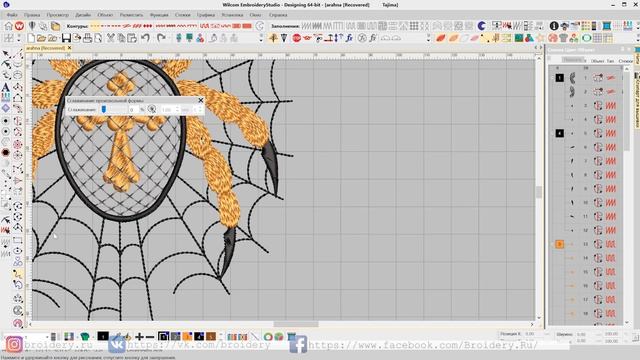Adjust the smoothing slider in the dialog

tap(104, 109)
